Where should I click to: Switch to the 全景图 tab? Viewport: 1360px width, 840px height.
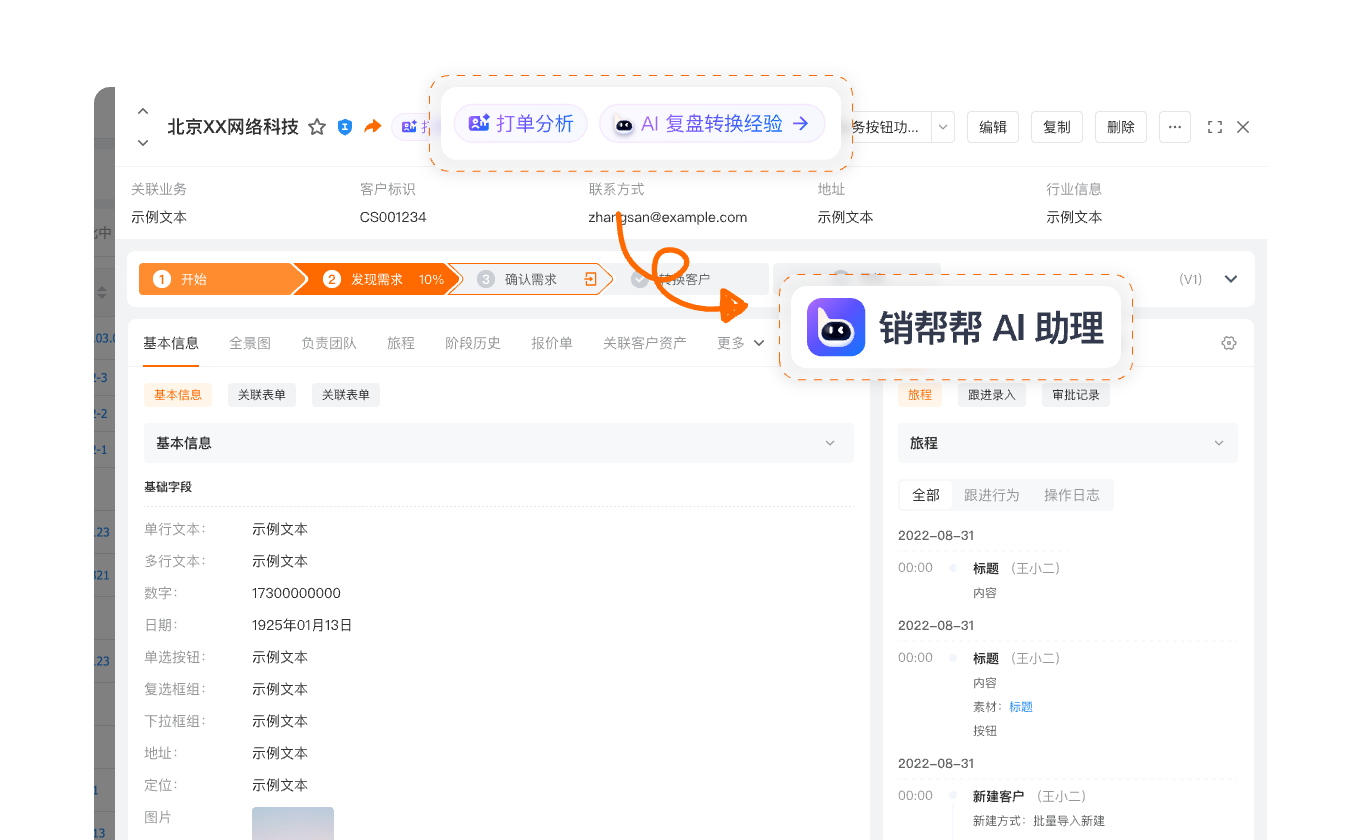pos(250,343)
